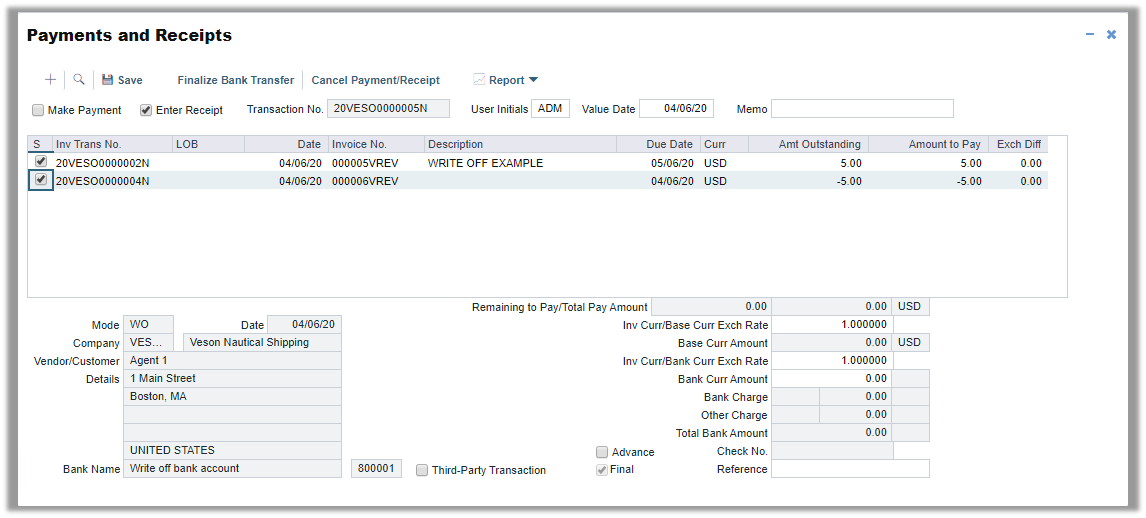Screen dimensions: 1146x518
Task: Sort by Amt Outstanding column header
Action: 808,144
